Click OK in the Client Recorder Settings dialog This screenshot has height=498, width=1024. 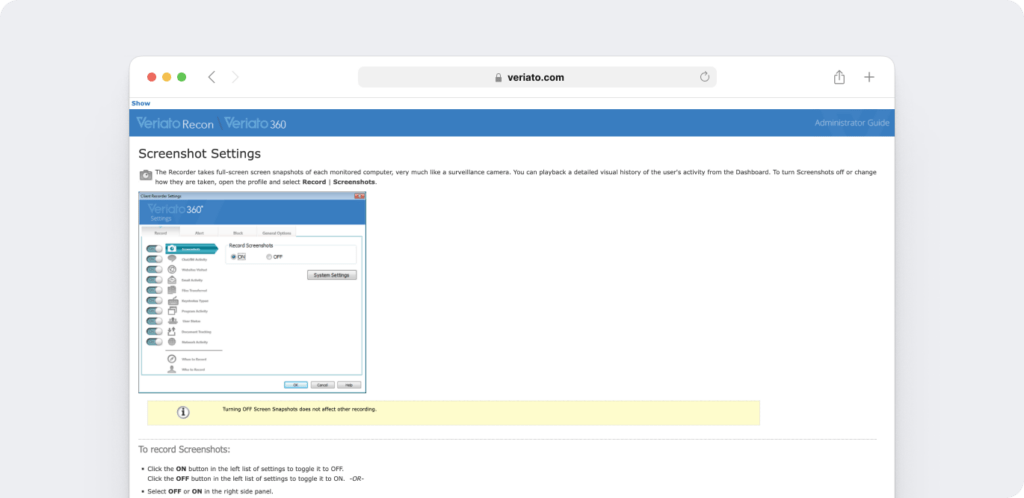pos(296,385)
